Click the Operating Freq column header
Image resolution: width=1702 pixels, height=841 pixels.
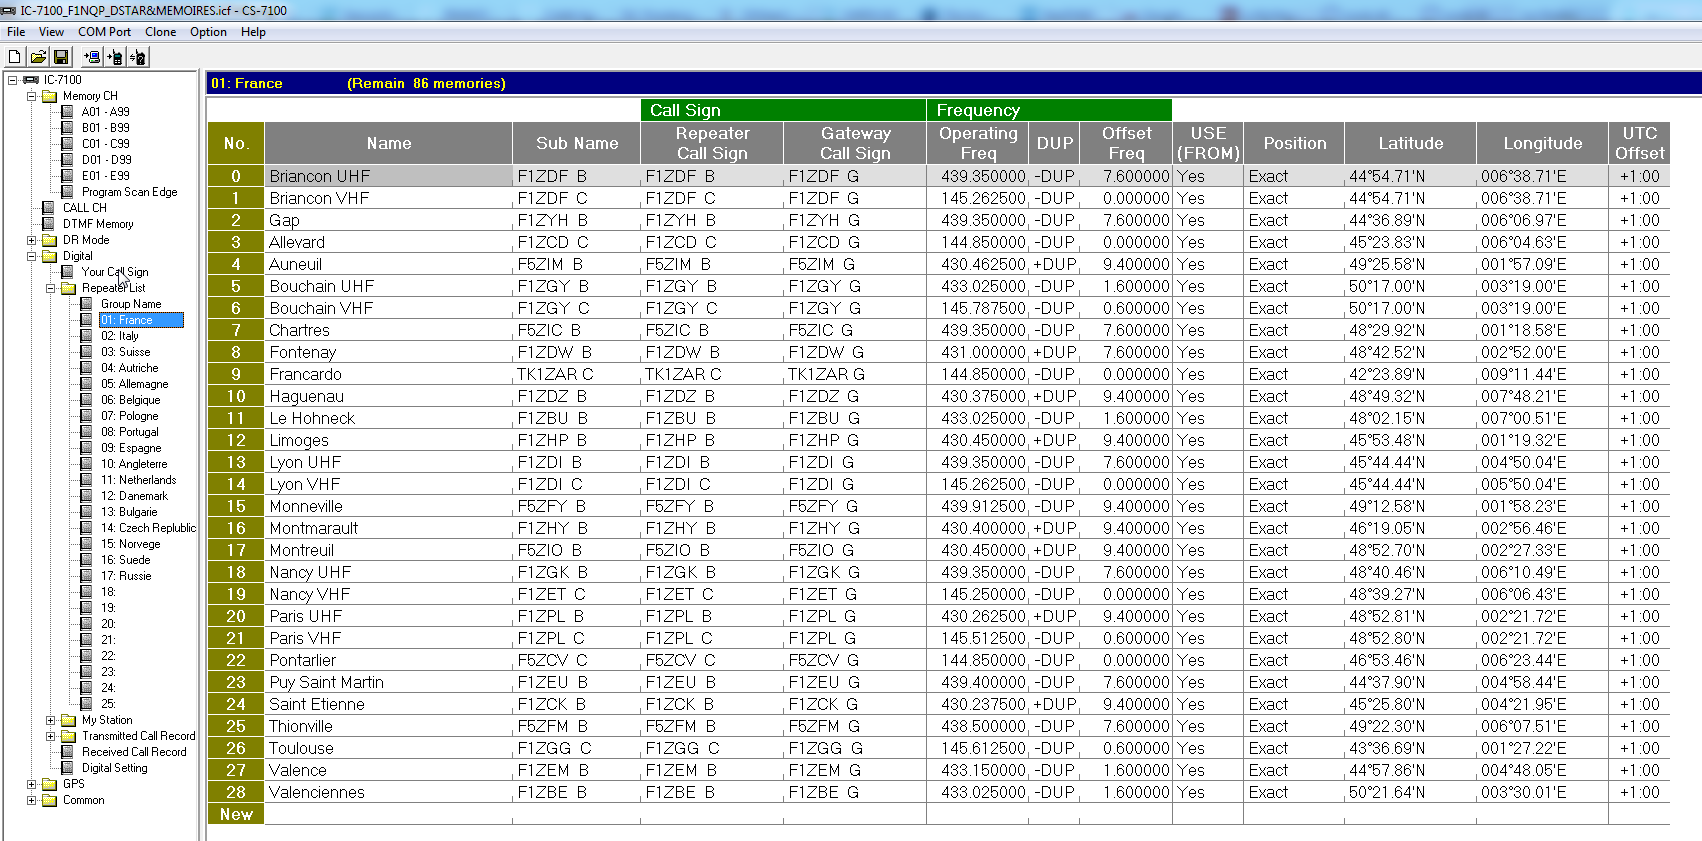pyautogui.click(x=978, y=143)
